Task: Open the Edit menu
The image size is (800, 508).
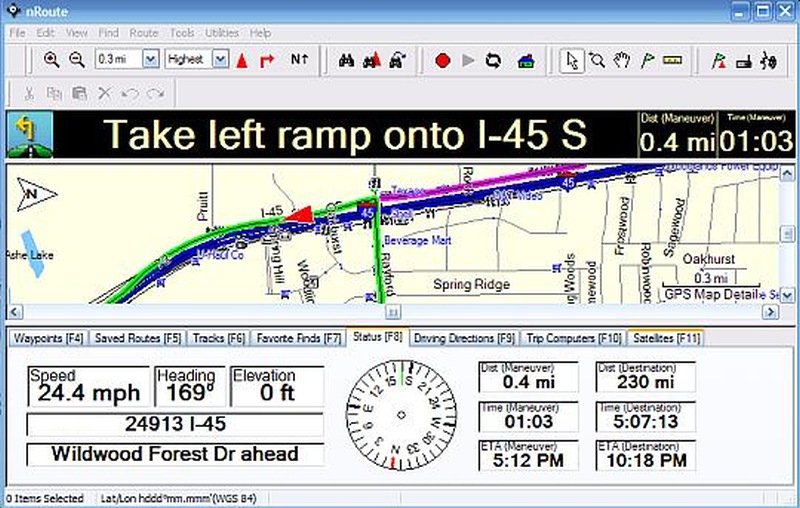Action: point(45,33)
